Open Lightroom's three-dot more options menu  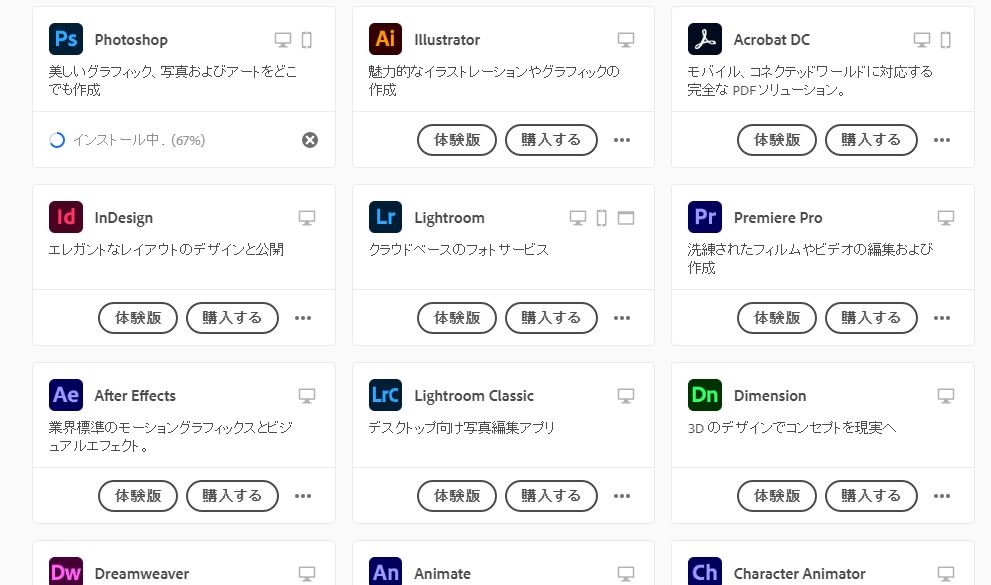click(x=622, y=318)
